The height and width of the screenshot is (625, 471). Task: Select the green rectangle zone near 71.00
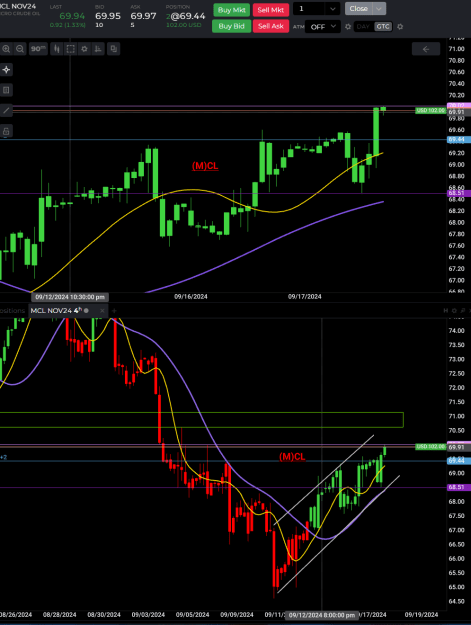point(202,420)
